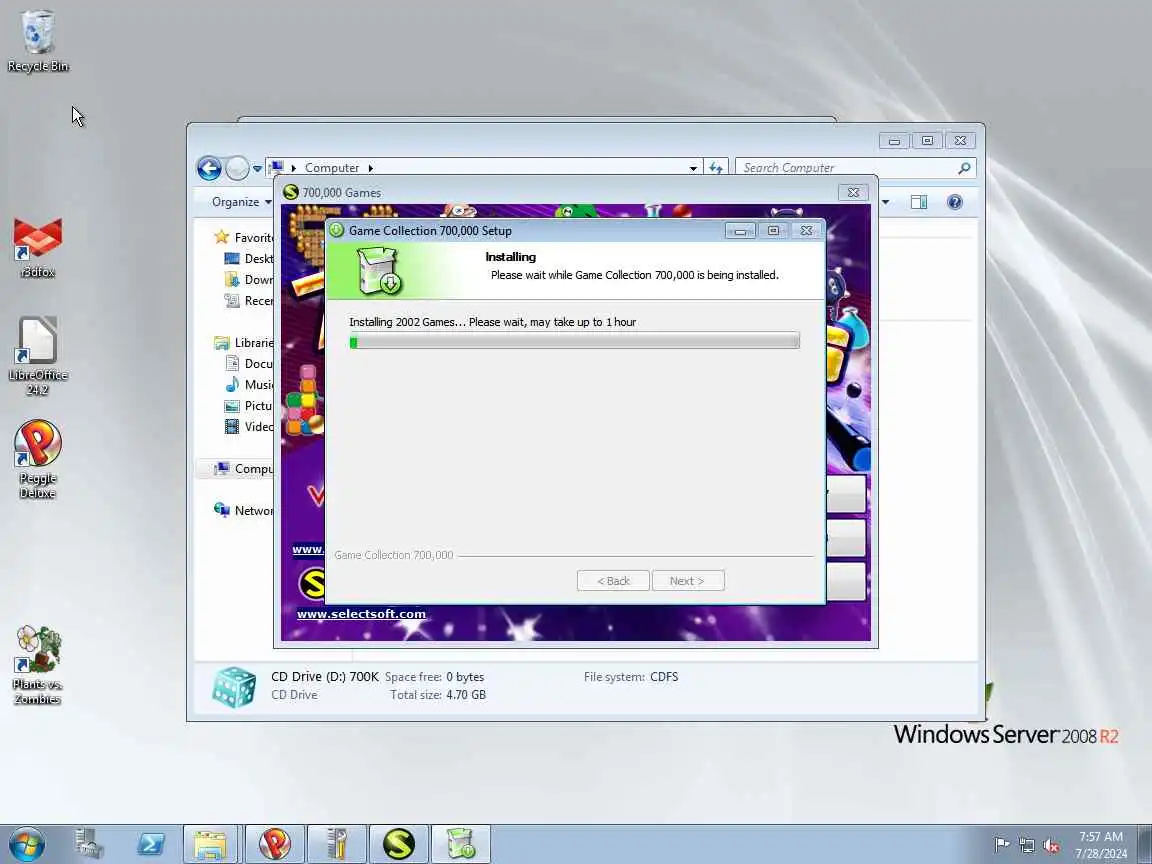Screen dimensions: 1152x864
Task: Launch the r3dfox desktop shortcut
Action: (x=37, y=248)
